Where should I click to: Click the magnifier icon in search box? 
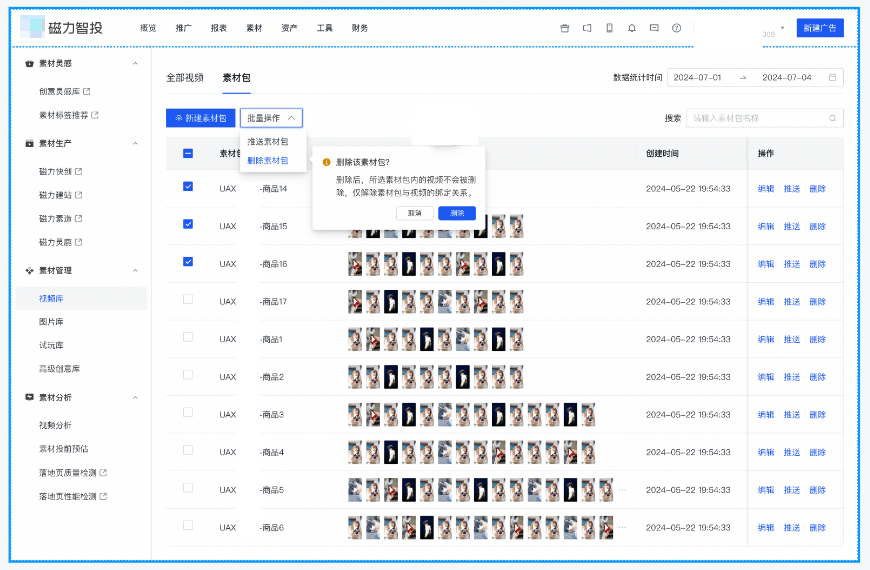(x=832, y=118)
